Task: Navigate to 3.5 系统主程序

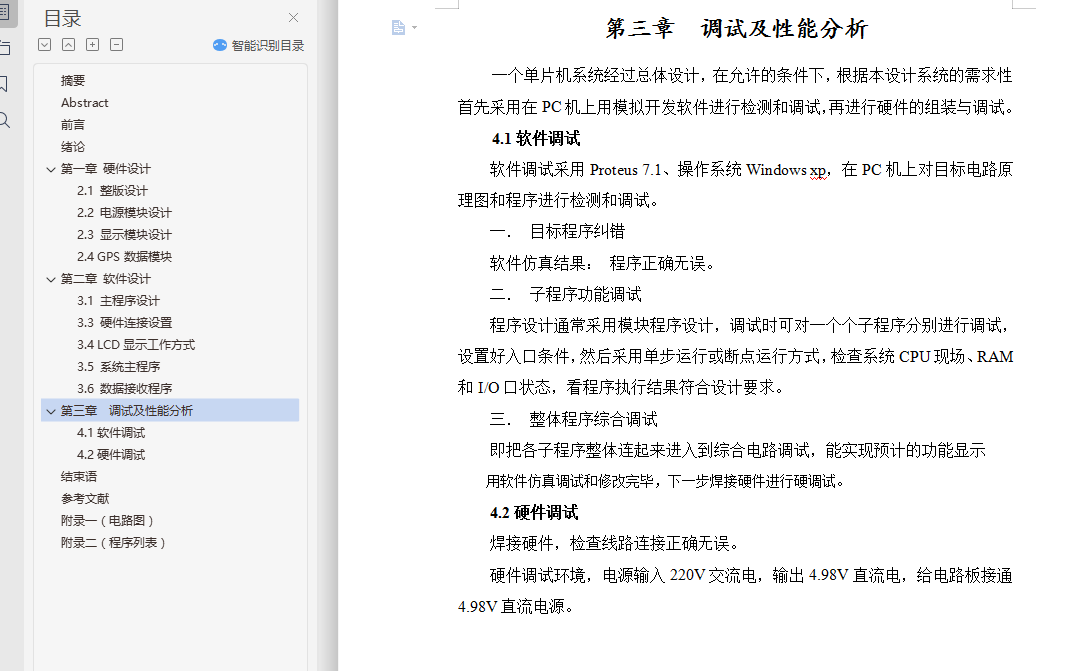Action: [118, 366]
